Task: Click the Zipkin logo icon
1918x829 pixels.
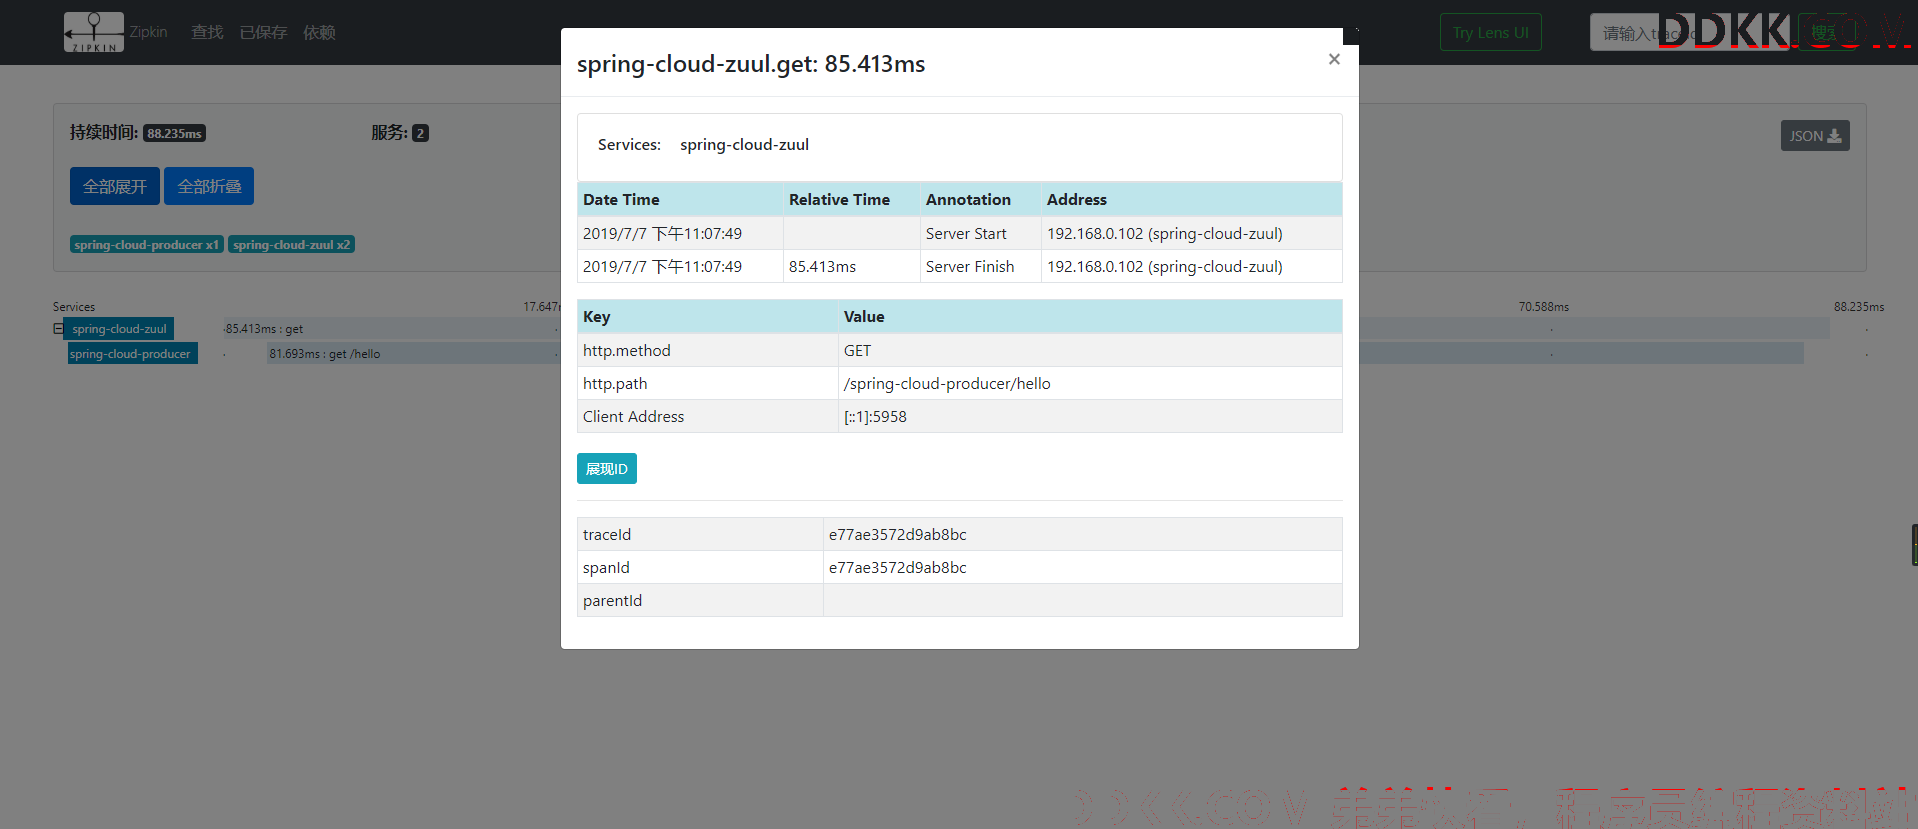Action: click(x=94, y=32)
